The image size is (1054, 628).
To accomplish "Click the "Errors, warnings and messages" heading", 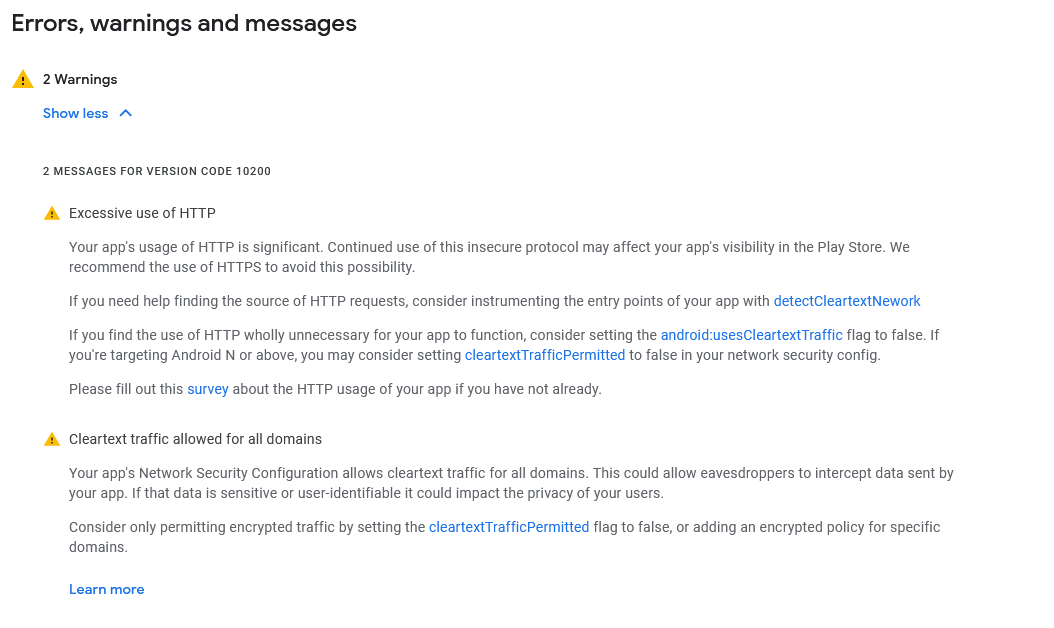I will (x=184, y=24).
